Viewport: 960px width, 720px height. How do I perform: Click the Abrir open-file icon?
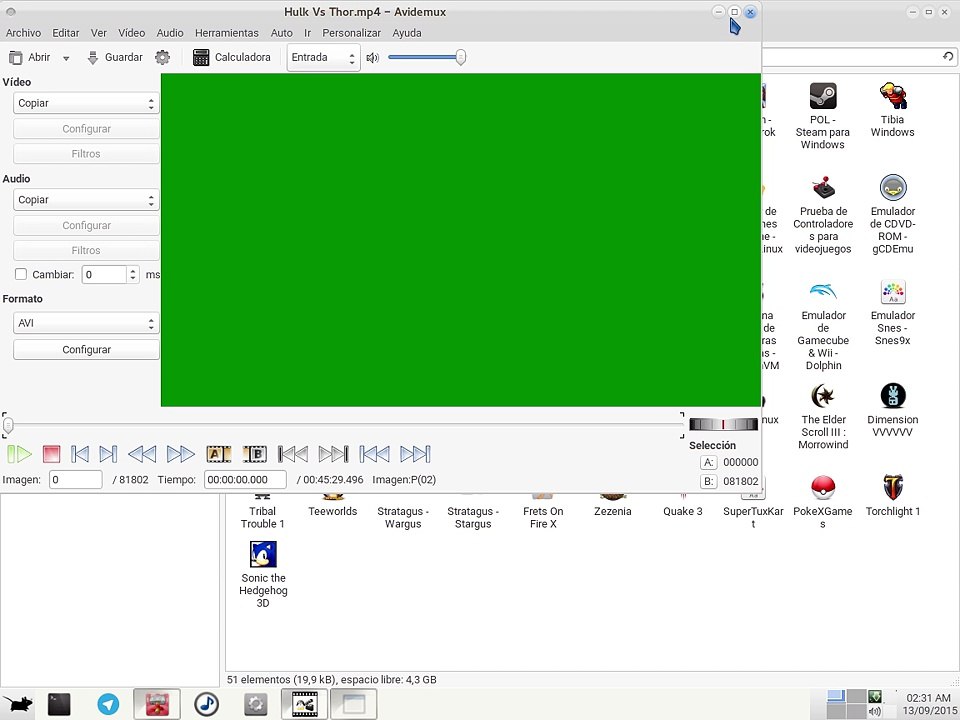point(15,58)
